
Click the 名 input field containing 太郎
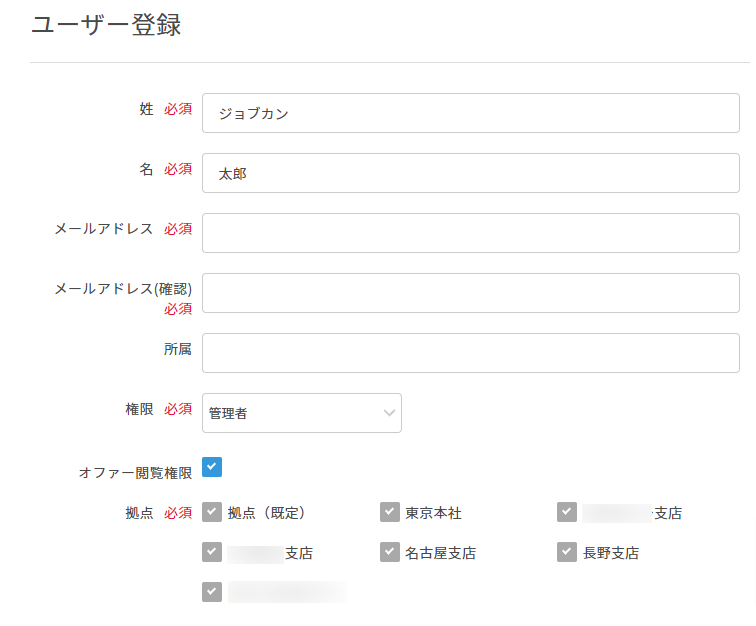(x=470, y=173)
